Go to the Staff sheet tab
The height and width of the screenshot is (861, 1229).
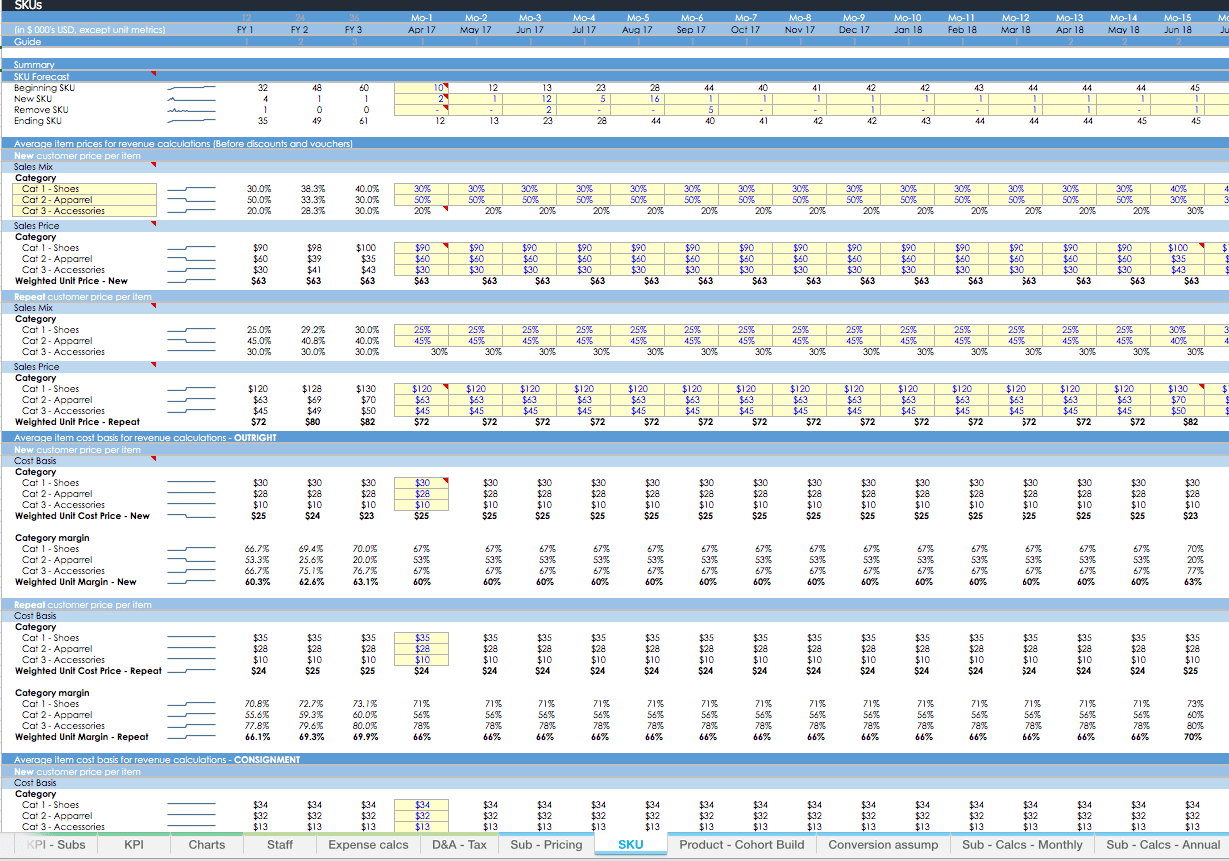[x=280, y=845]
